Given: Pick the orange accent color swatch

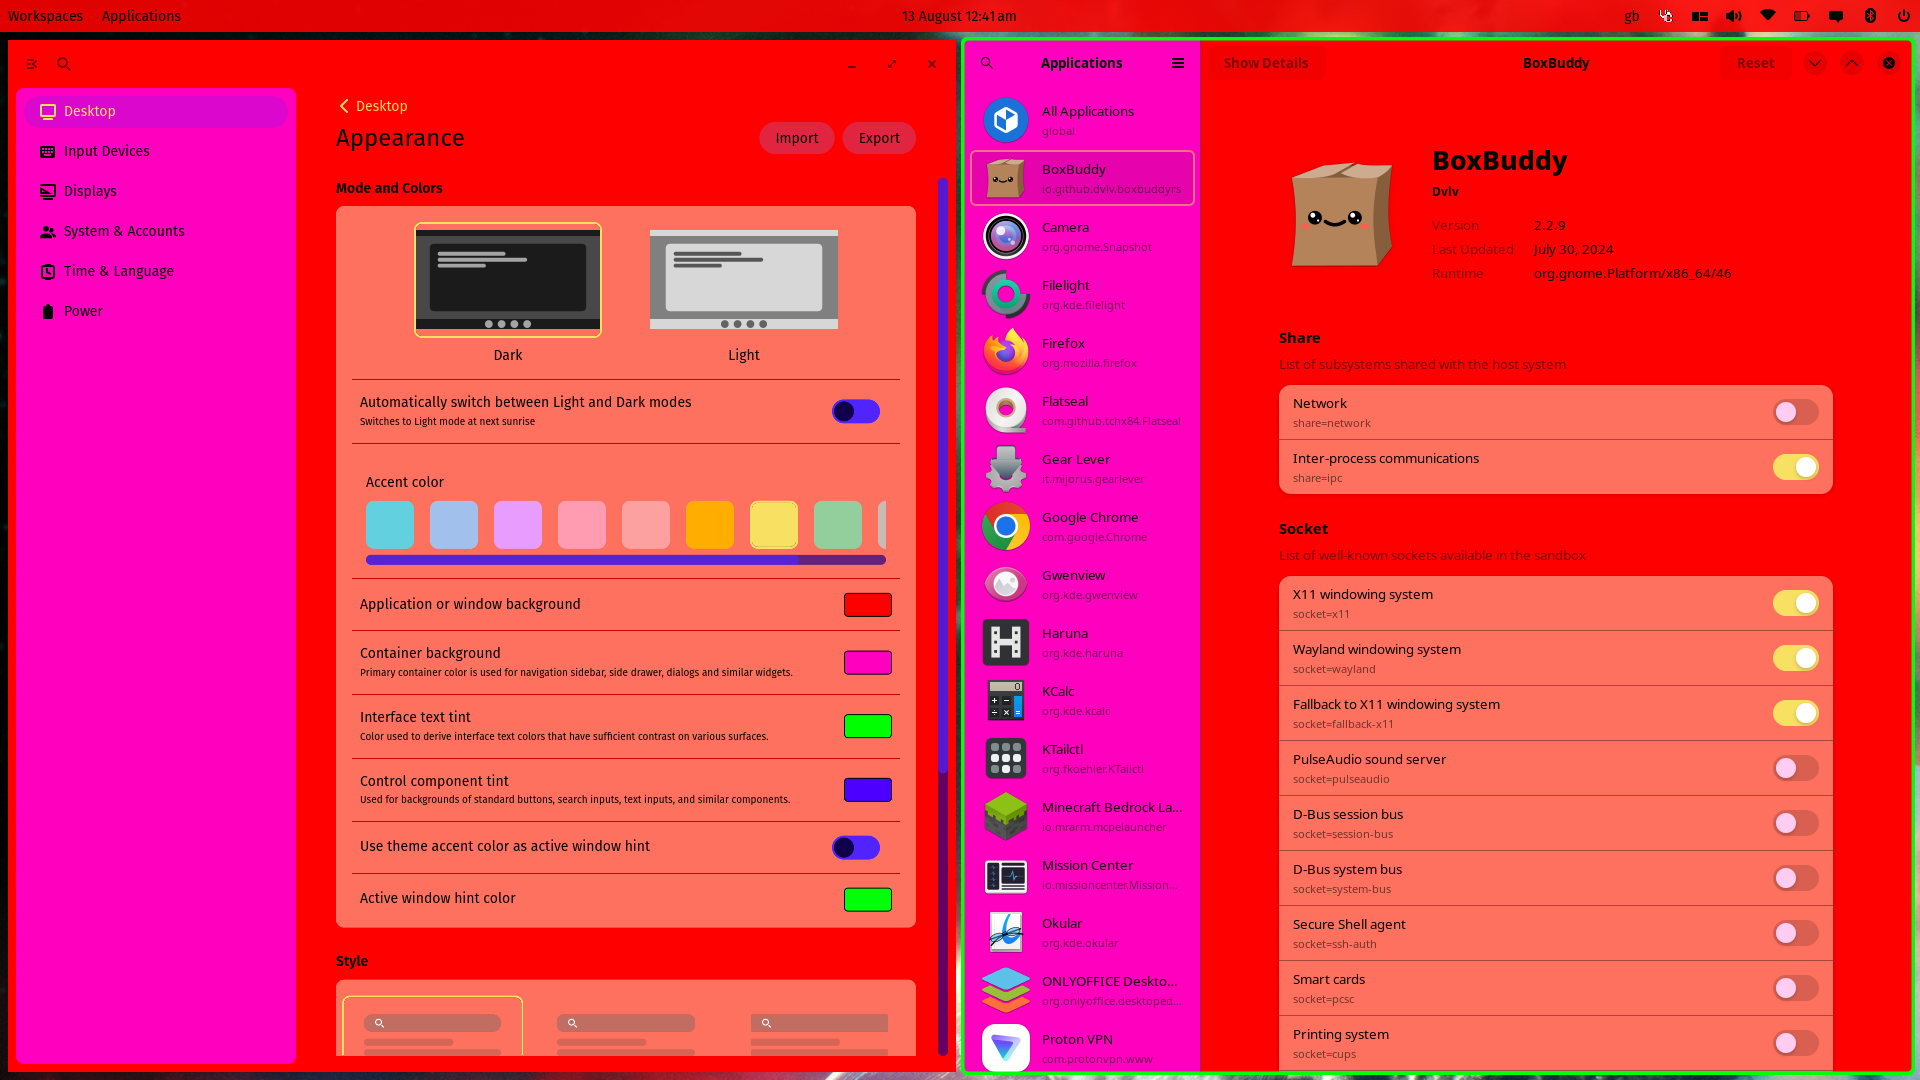Looking at the screenshot, I should pos(709,525).
